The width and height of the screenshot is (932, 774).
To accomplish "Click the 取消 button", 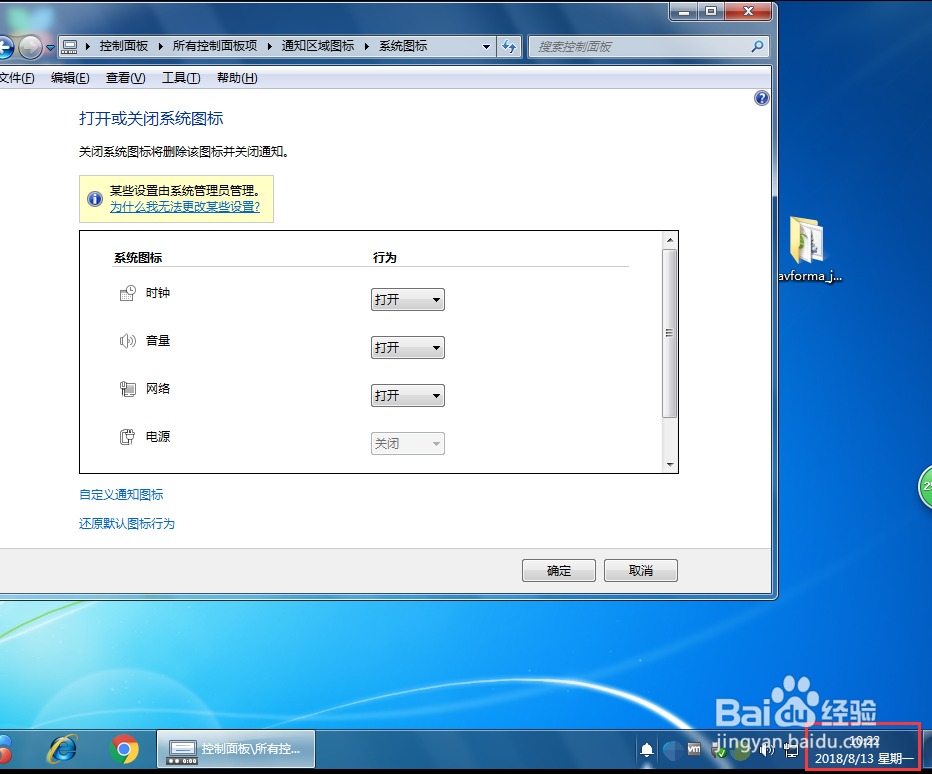I will pyautogui.click(x=641, y=571).
